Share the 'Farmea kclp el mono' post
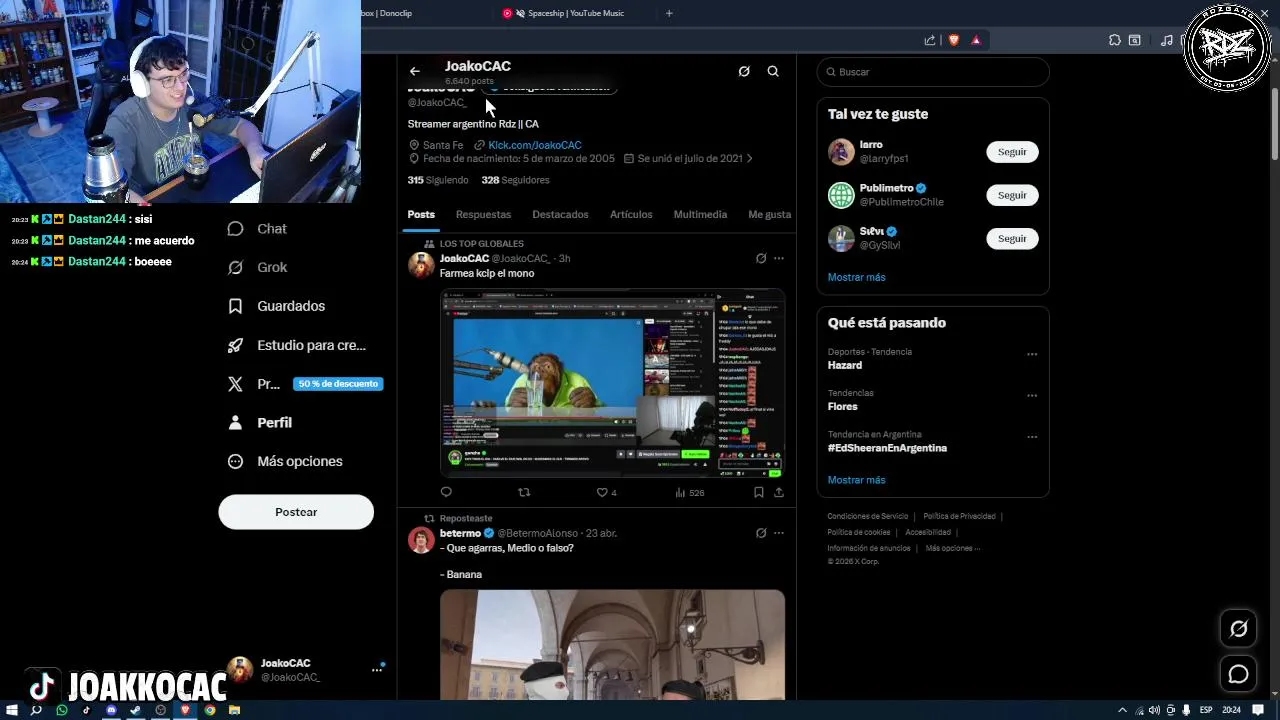The height and width of the screenshot is (720, 1280). click(779, 492)
